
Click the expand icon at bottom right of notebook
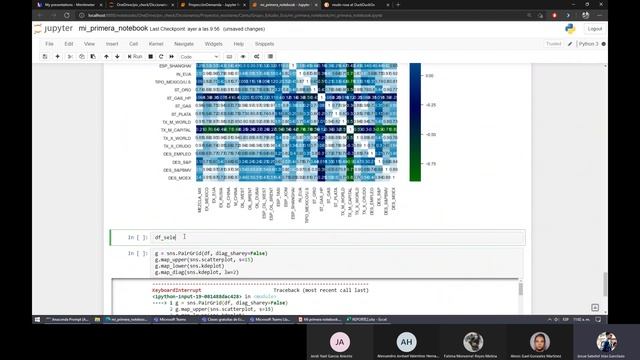pos(595,307)
